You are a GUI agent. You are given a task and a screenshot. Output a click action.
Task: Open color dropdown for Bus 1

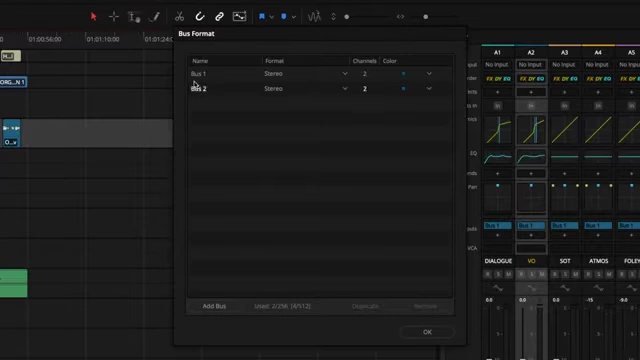pyautogui.click(x=429, y=73)
